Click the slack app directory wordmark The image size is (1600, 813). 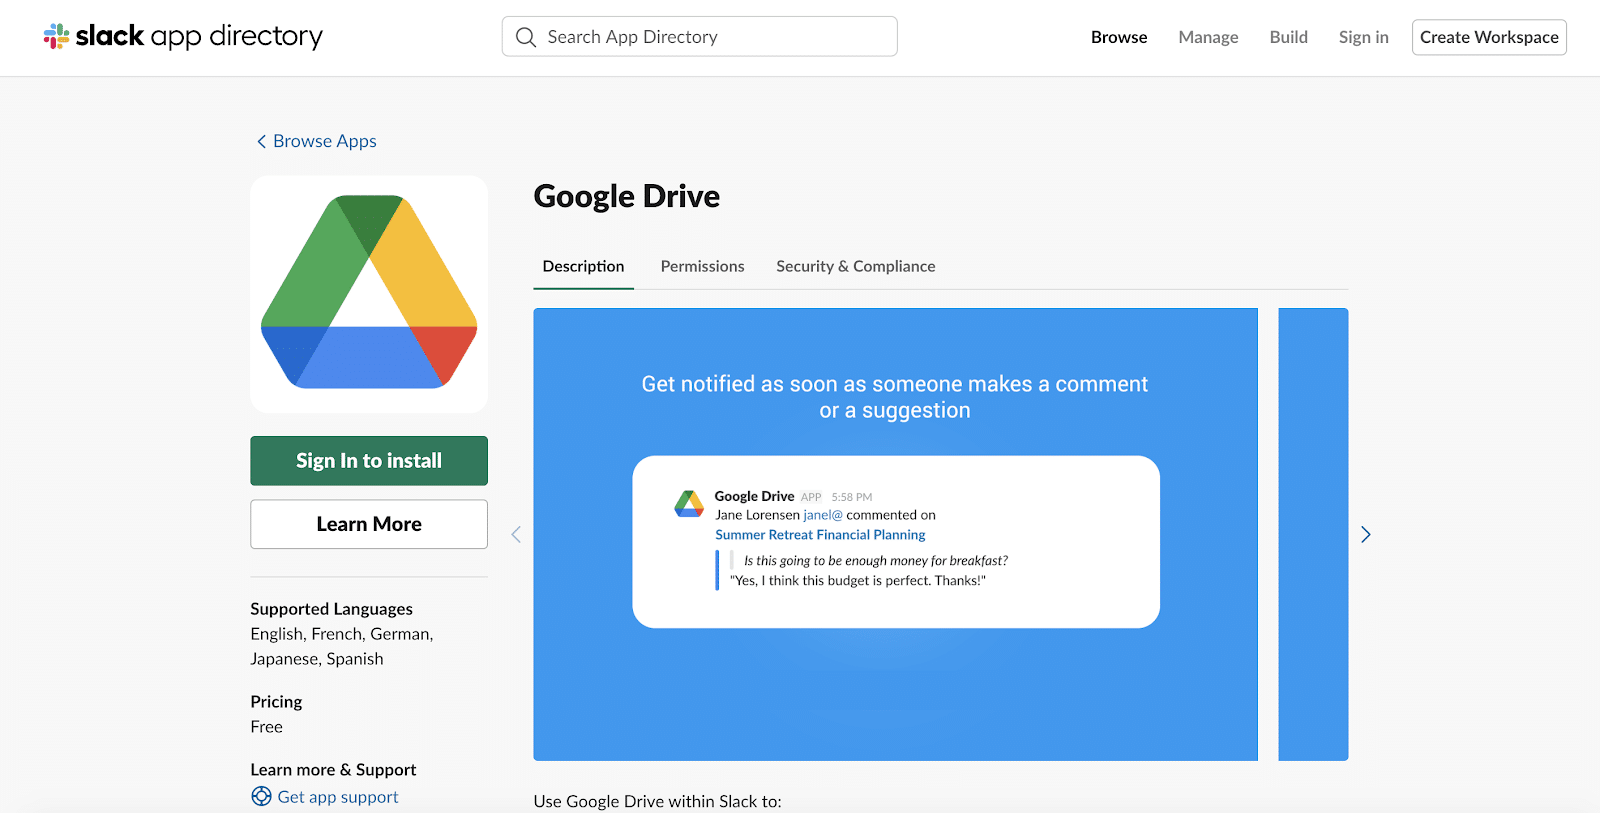point(199,36)
